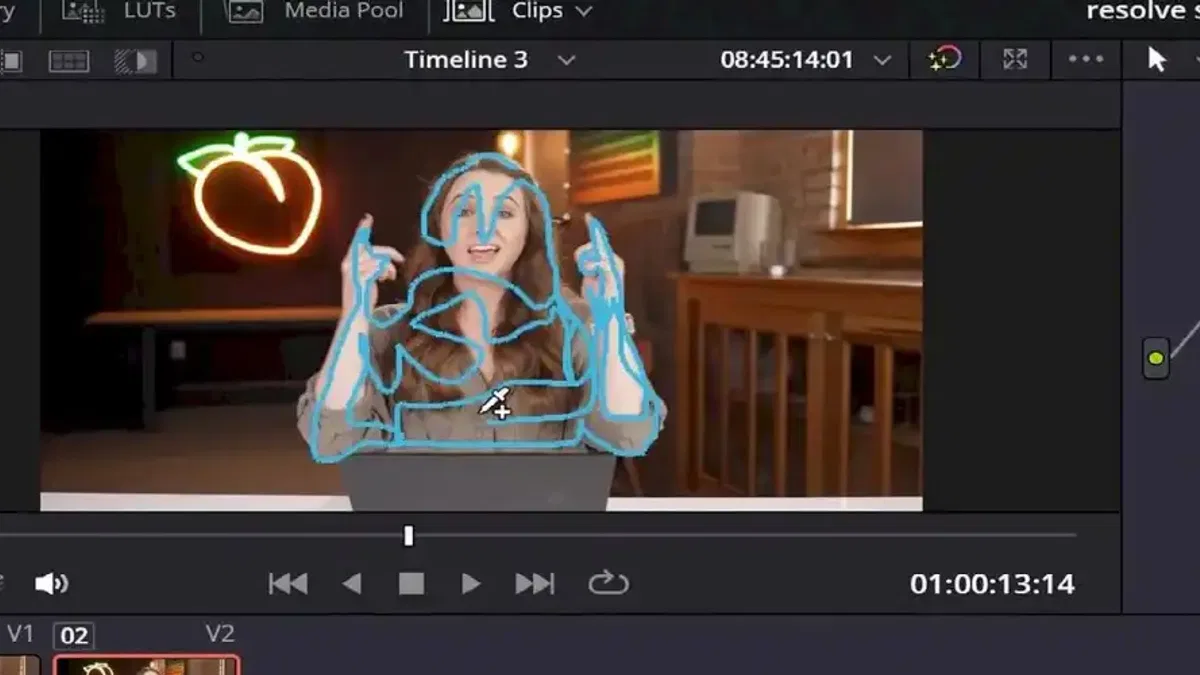
Task: Click the Media Pool picture icon
Action: point(245,11)
